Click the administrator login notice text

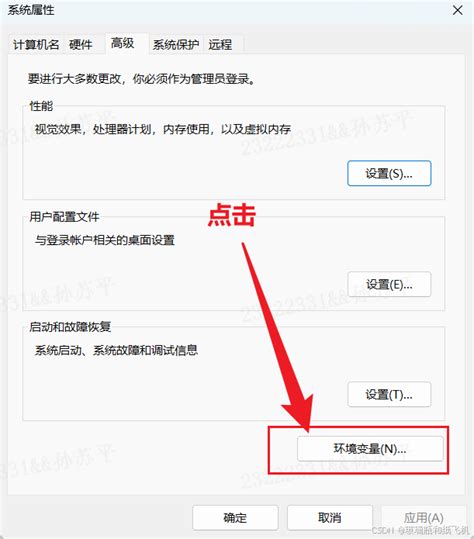coord(142,79)
